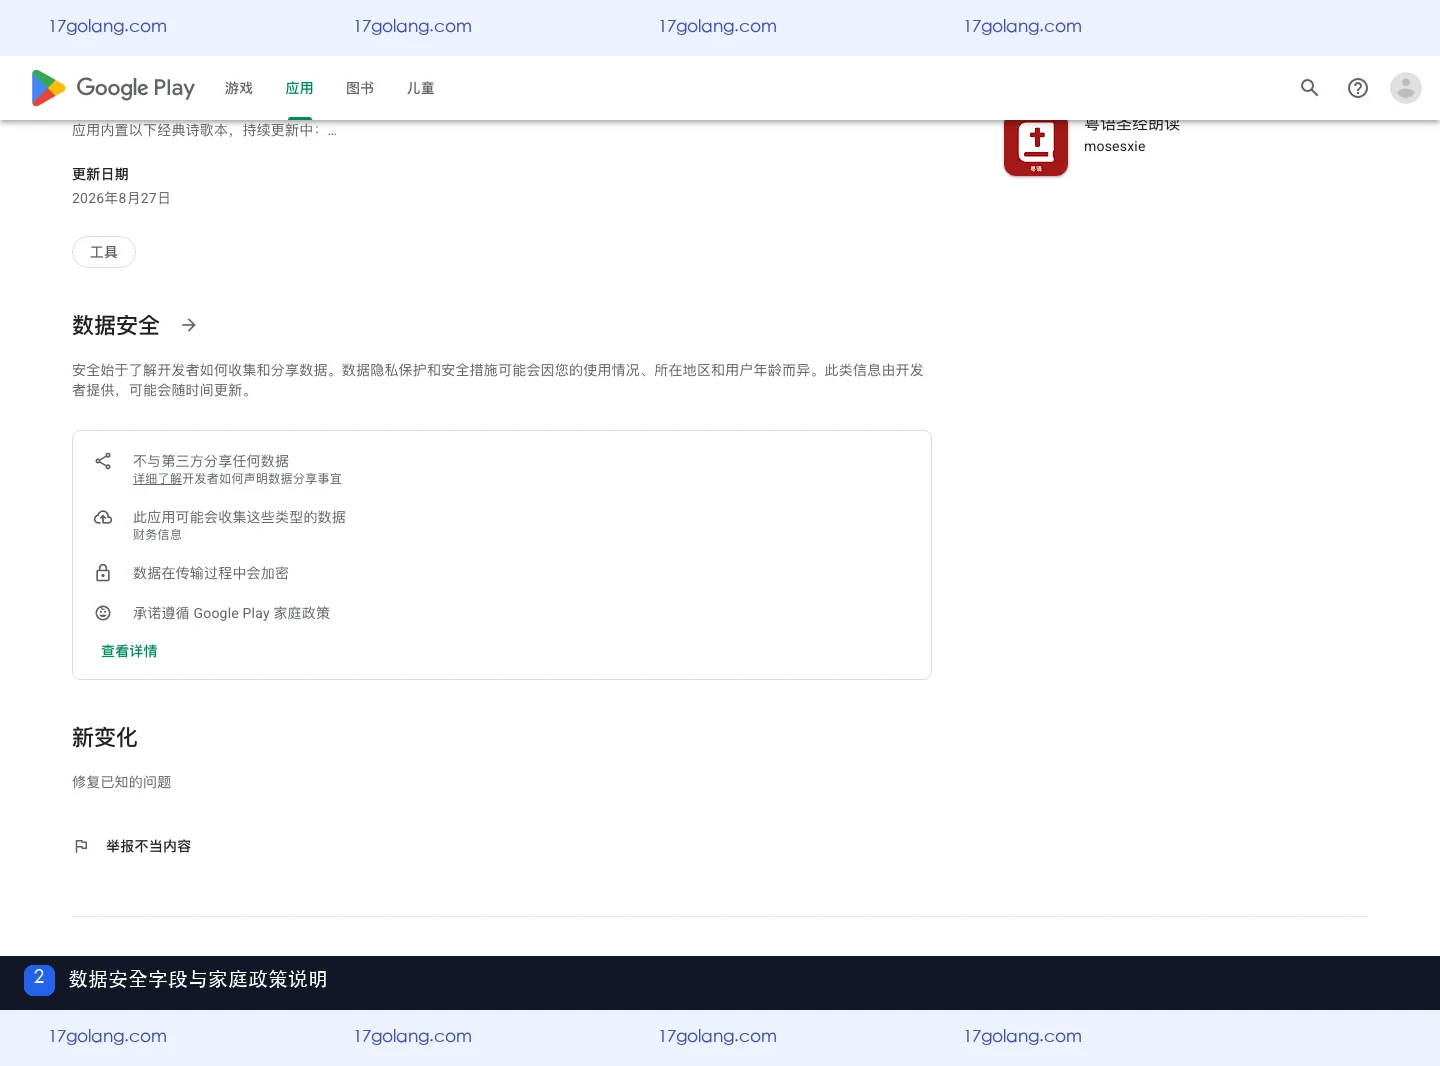The width and height of the screenshot is (1440, 1066).
Task: Go to the 图书 tab
Action: pyautogui.click(x=360, y=88)
